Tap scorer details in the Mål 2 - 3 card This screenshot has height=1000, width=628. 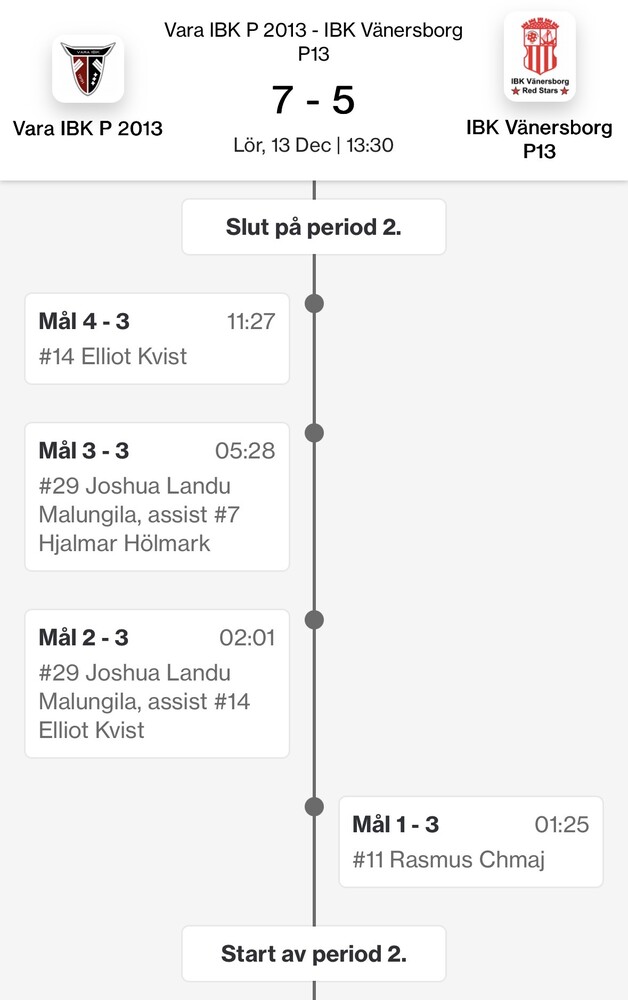click(x=135, y=701)
